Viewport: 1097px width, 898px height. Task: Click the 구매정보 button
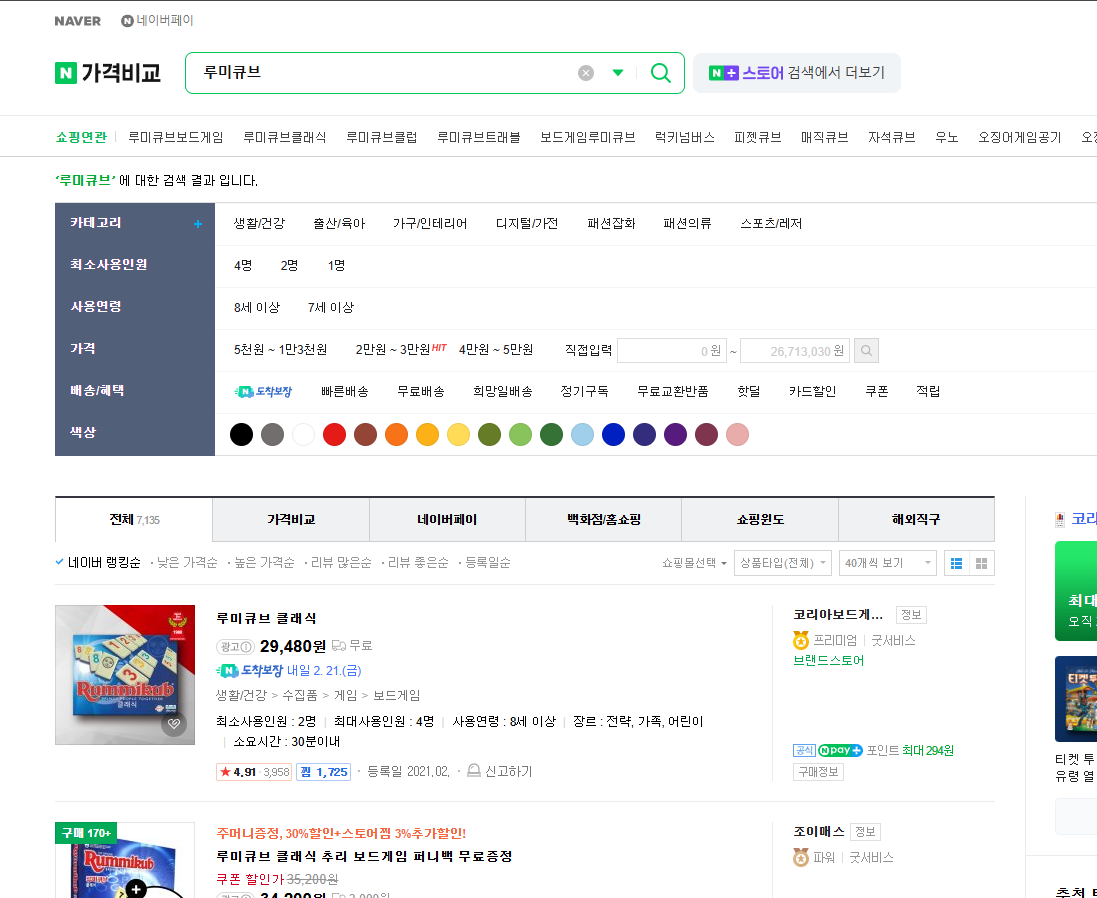[818, 771]
